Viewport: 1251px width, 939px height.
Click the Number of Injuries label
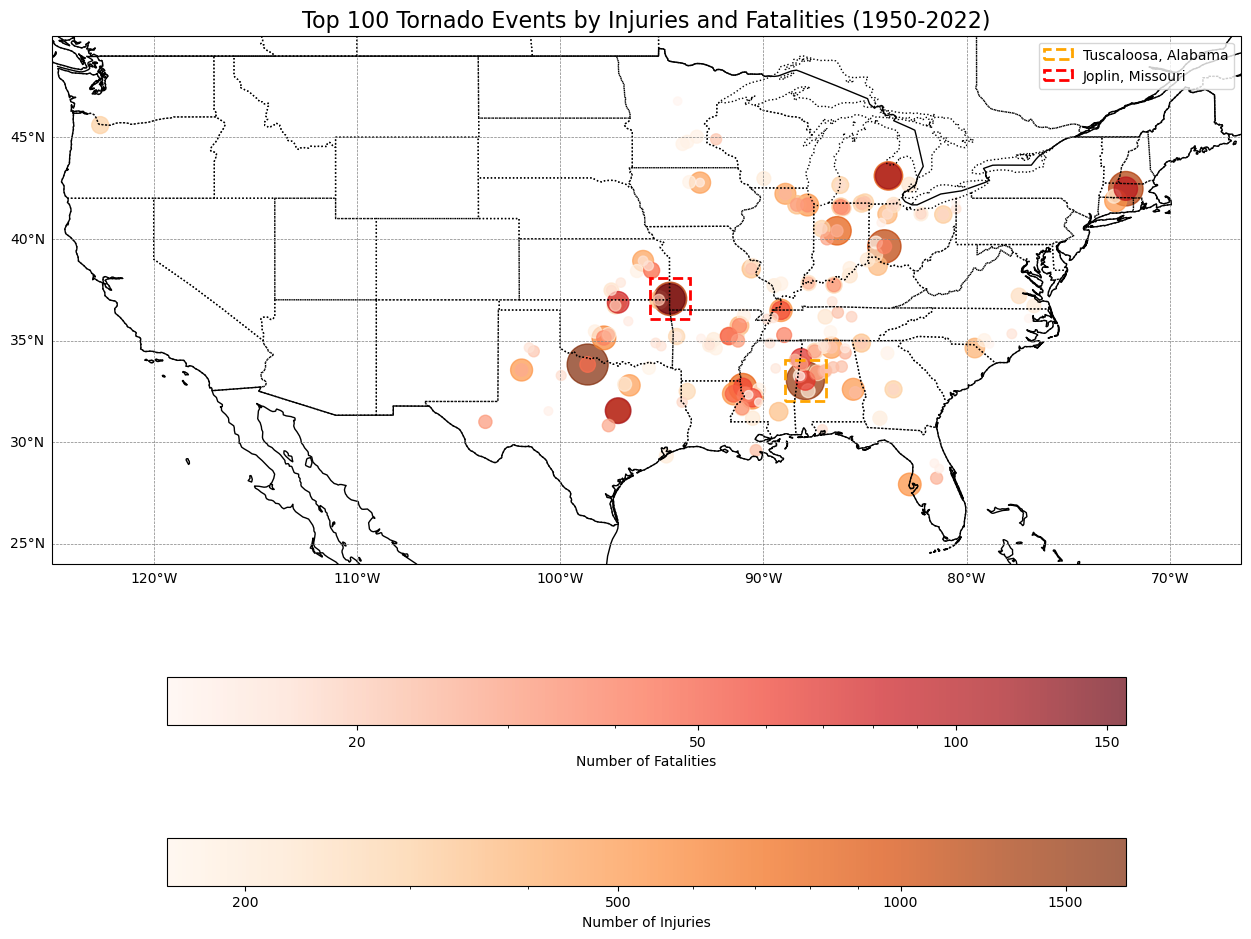646,922
